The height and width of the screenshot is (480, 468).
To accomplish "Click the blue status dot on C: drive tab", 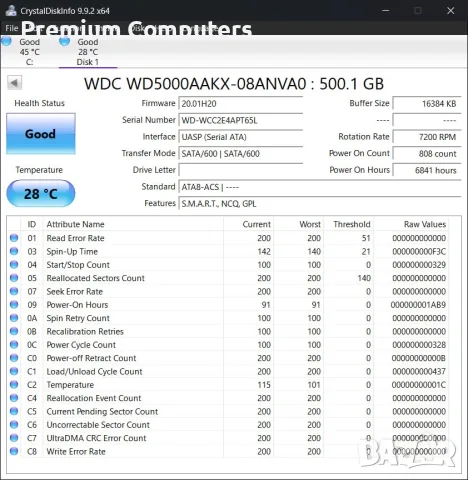I will pos(7,41).
